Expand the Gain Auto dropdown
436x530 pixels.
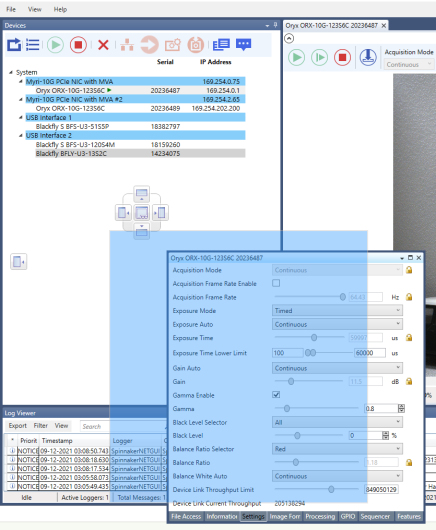[337, 368]
